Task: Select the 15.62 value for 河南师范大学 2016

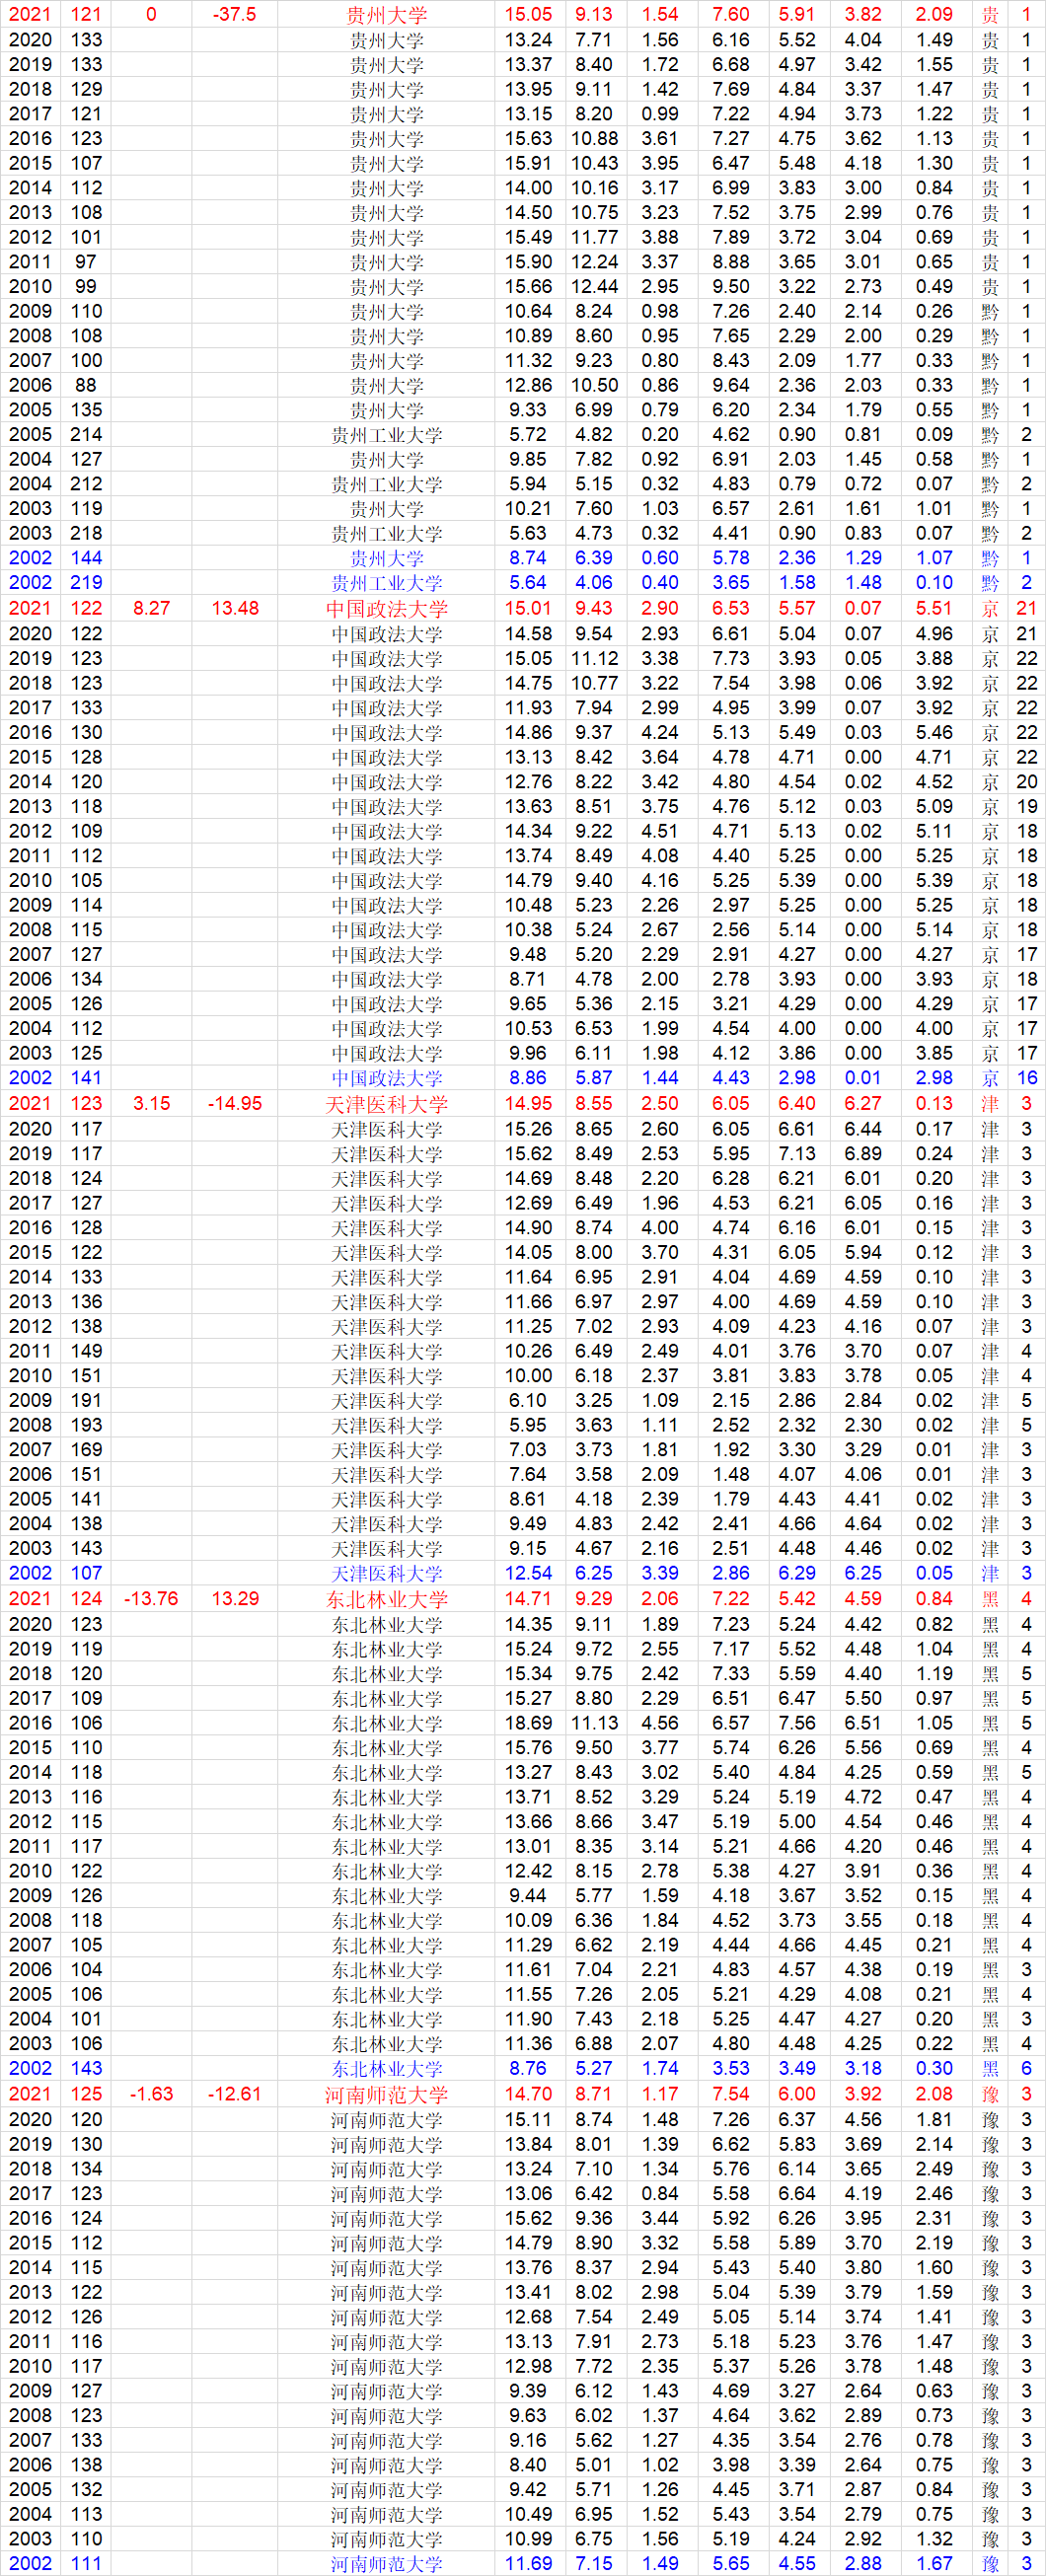Action: tap(528, 2217)
